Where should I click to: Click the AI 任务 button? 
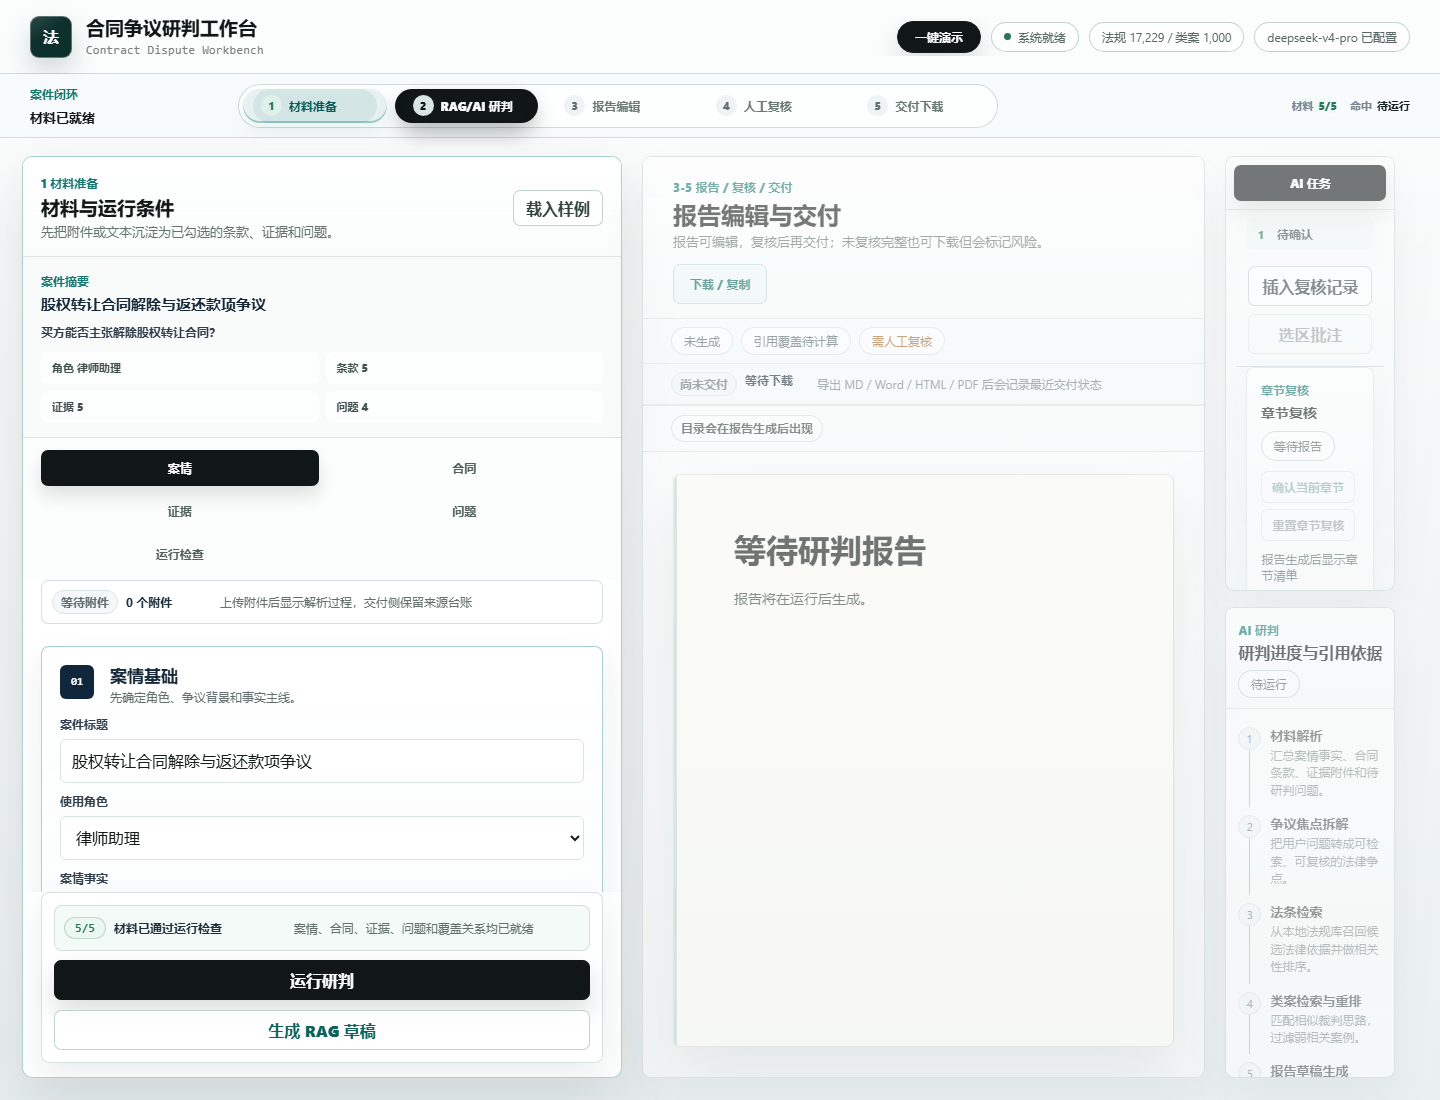pos(1310,183)
